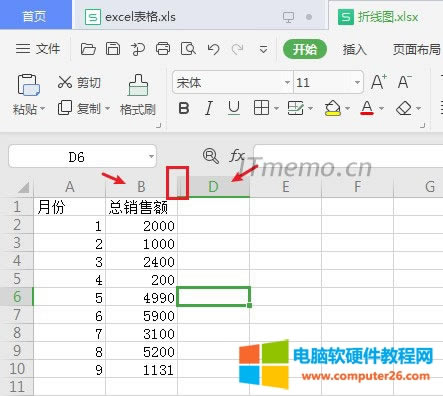443x396 pixels.
Task: Click the eraser clear formatting icon
Action: click(404, 108)
